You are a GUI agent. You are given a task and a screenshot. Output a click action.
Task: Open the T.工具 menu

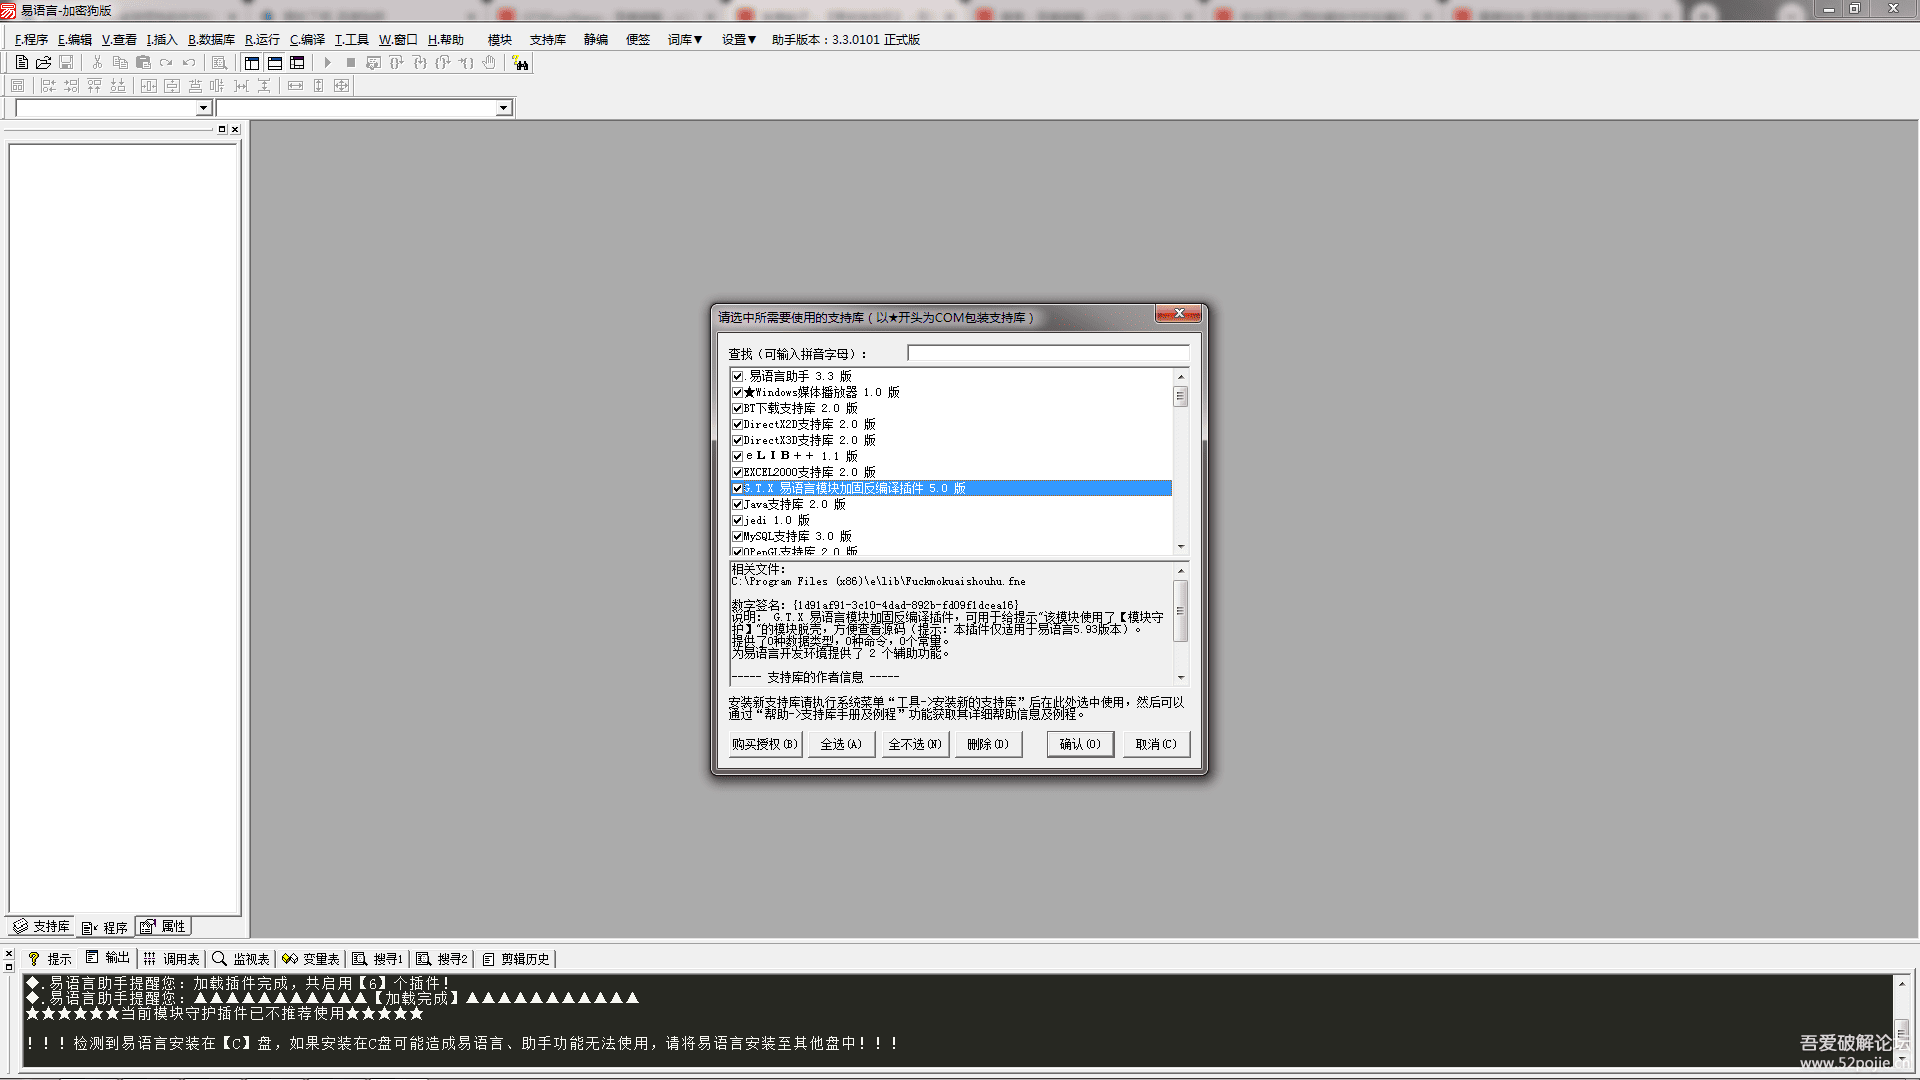coord(351,39)
